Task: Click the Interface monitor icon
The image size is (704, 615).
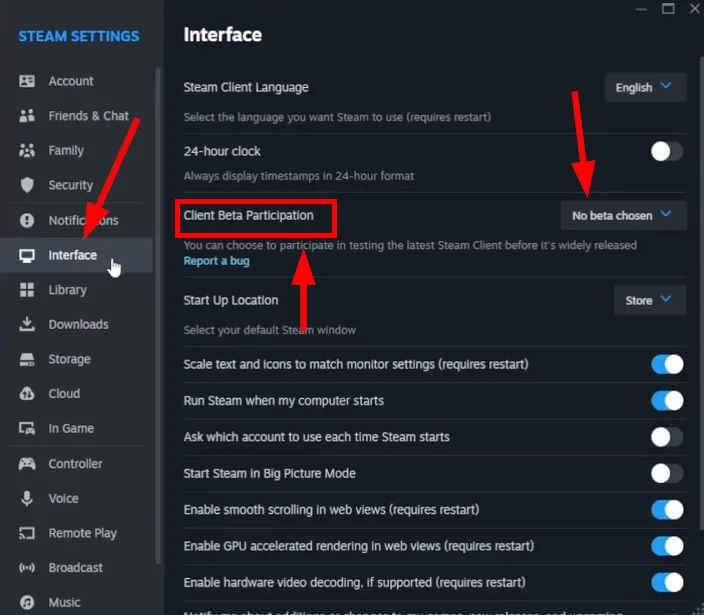Action: click(x=27, y=255)
